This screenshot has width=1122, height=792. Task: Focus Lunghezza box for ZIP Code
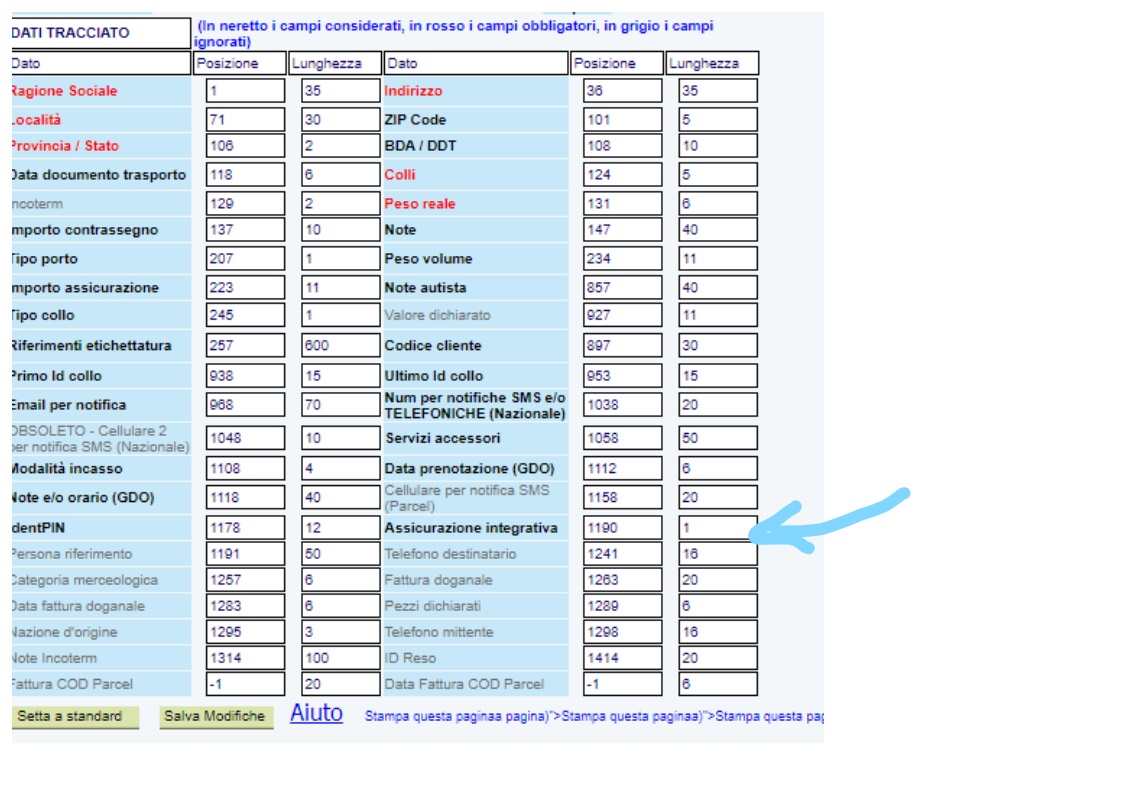tap(718, 119)
